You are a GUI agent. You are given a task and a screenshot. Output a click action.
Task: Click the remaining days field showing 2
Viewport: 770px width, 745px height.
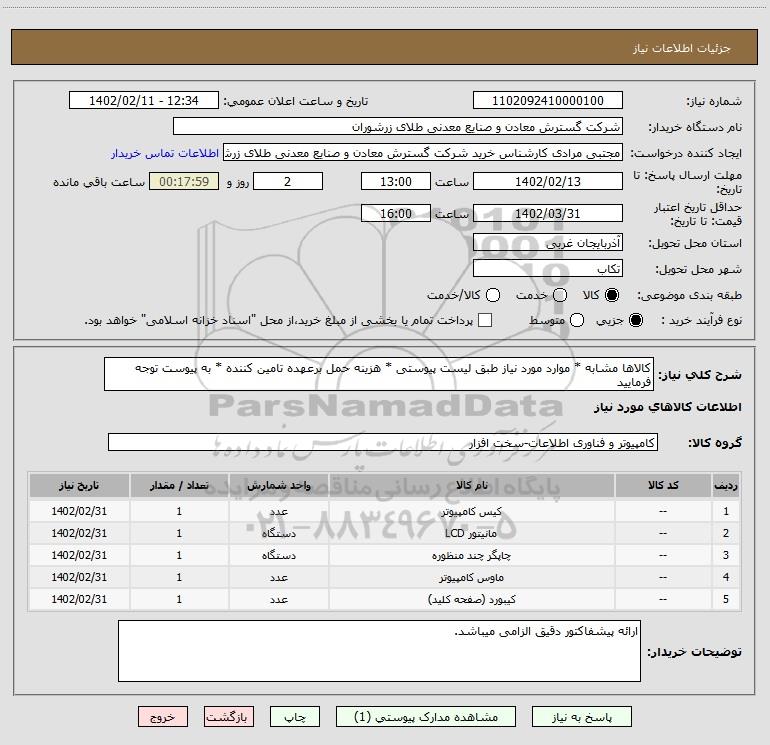[x=288, y=181]
